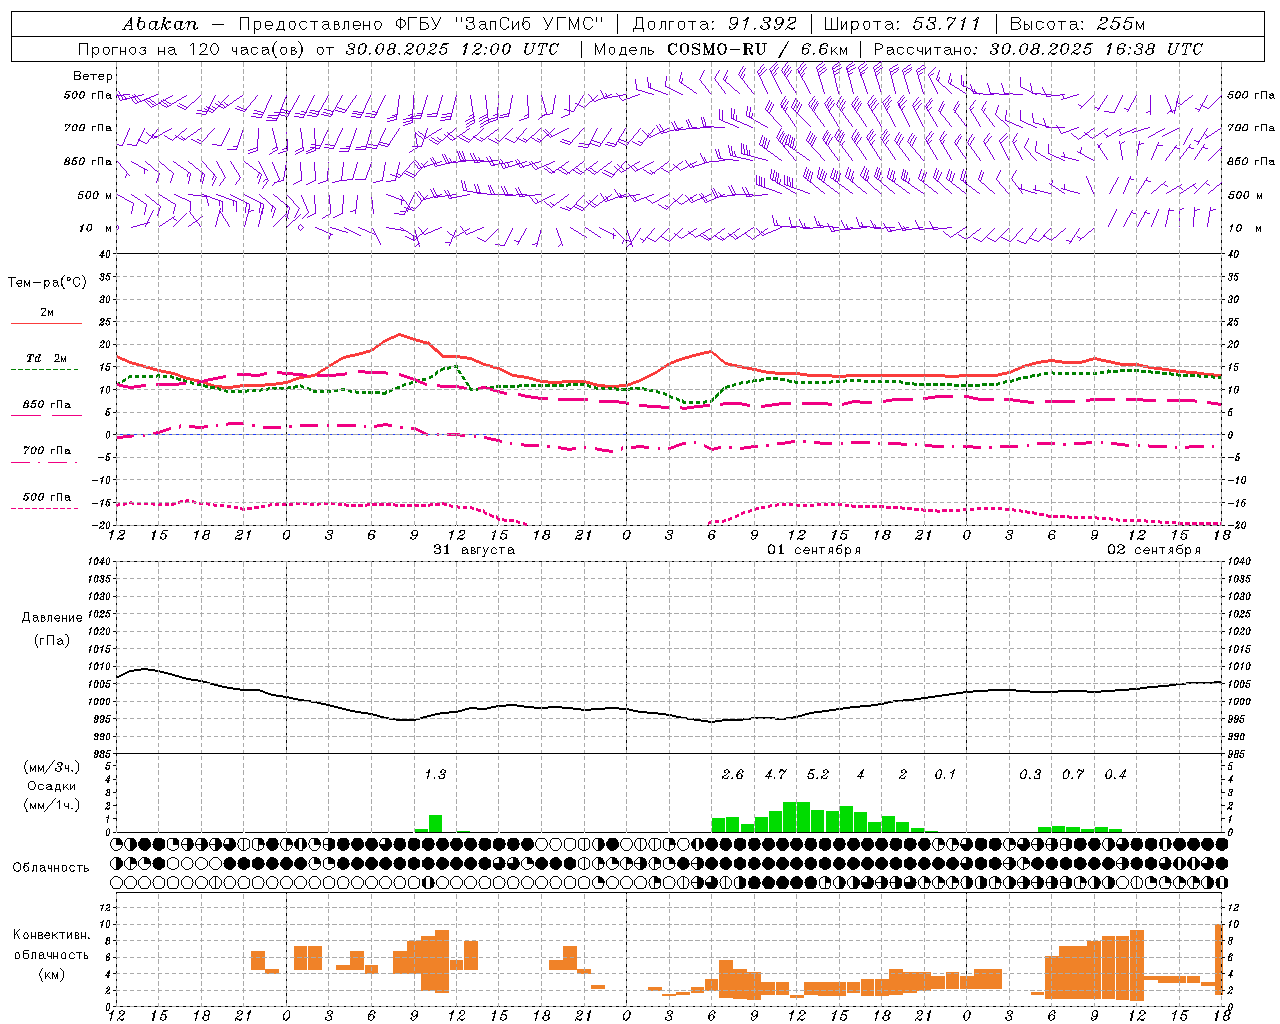Click the (мм/1ч.) precipitation unit label

(52, 805)
